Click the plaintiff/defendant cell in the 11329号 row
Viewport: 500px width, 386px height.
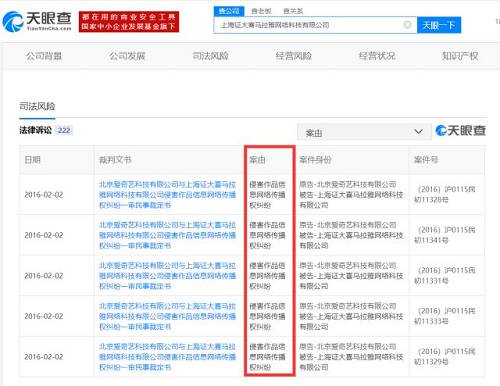351,357
